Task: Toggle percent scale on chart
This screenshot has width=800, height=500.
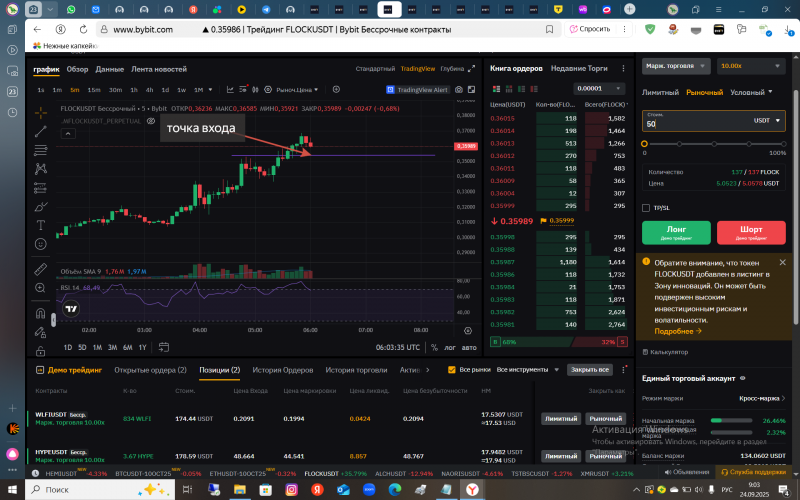Action: [x=434, y=347]
